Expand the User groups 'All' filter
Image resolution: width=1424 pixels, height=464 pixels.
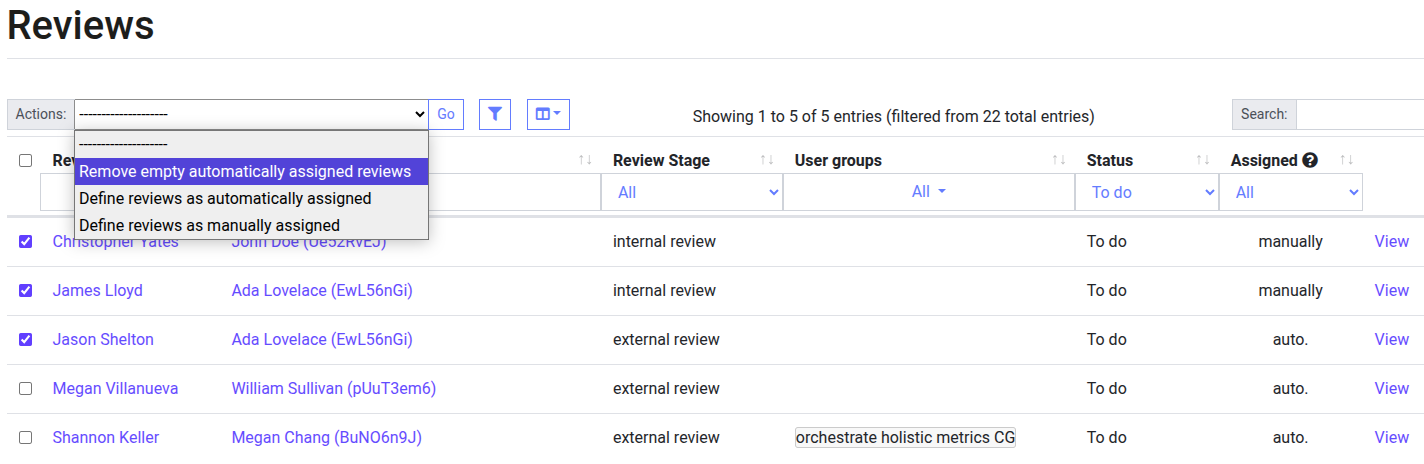point(928,192)
